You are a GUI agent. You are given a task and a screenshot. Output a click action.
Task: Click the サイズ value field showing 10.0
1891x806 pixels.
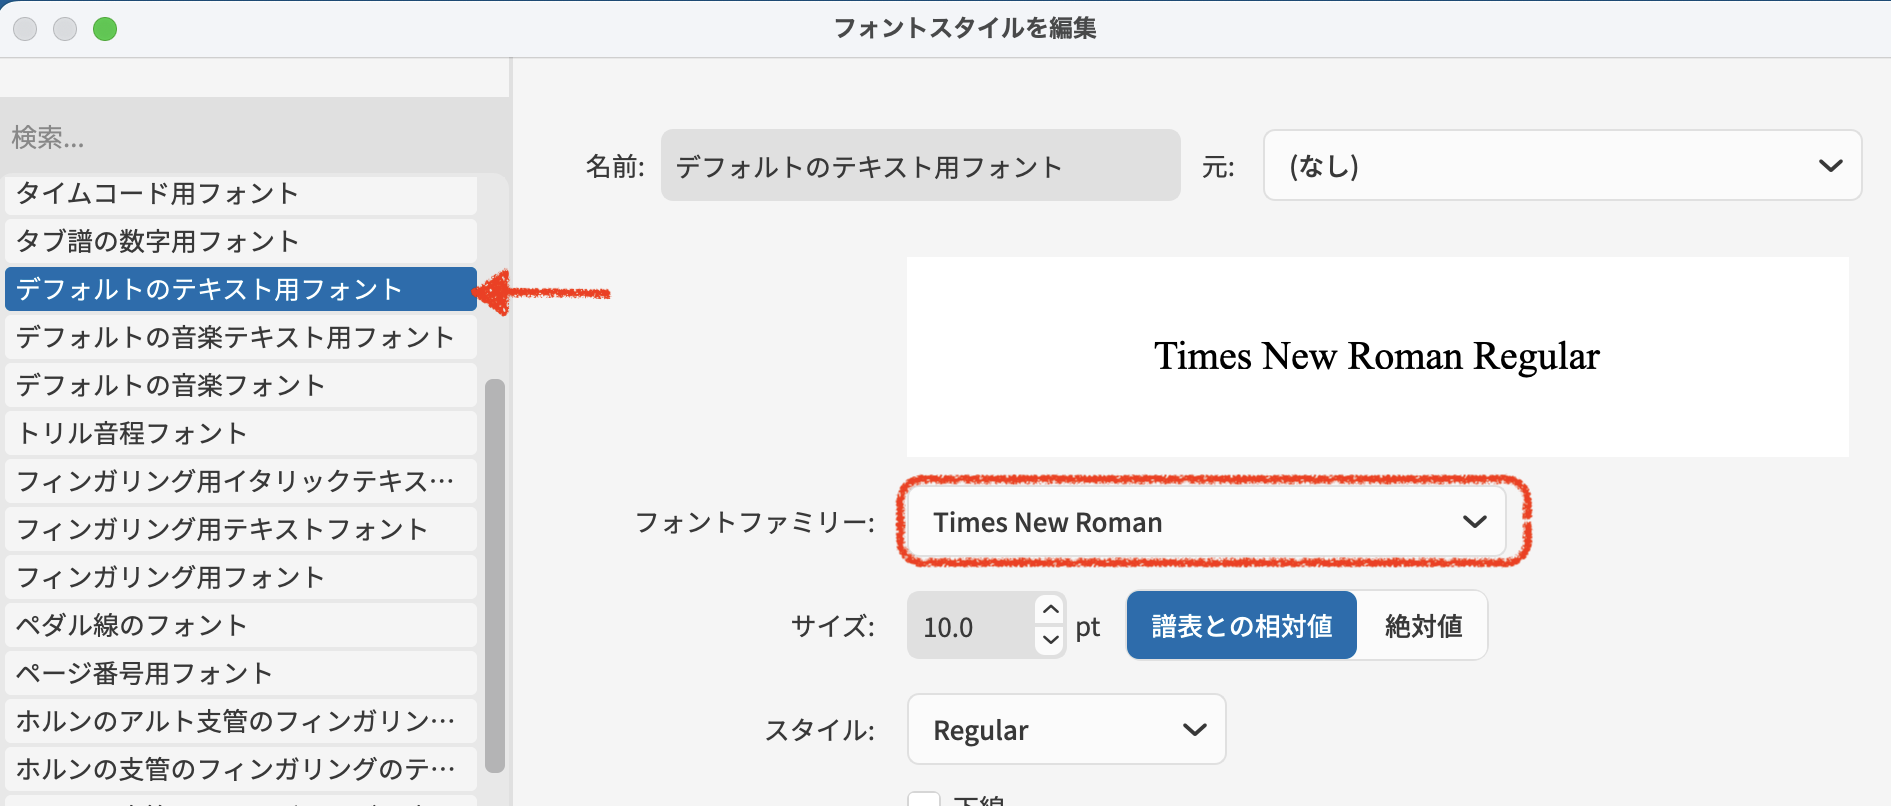[x=970, y=627]
